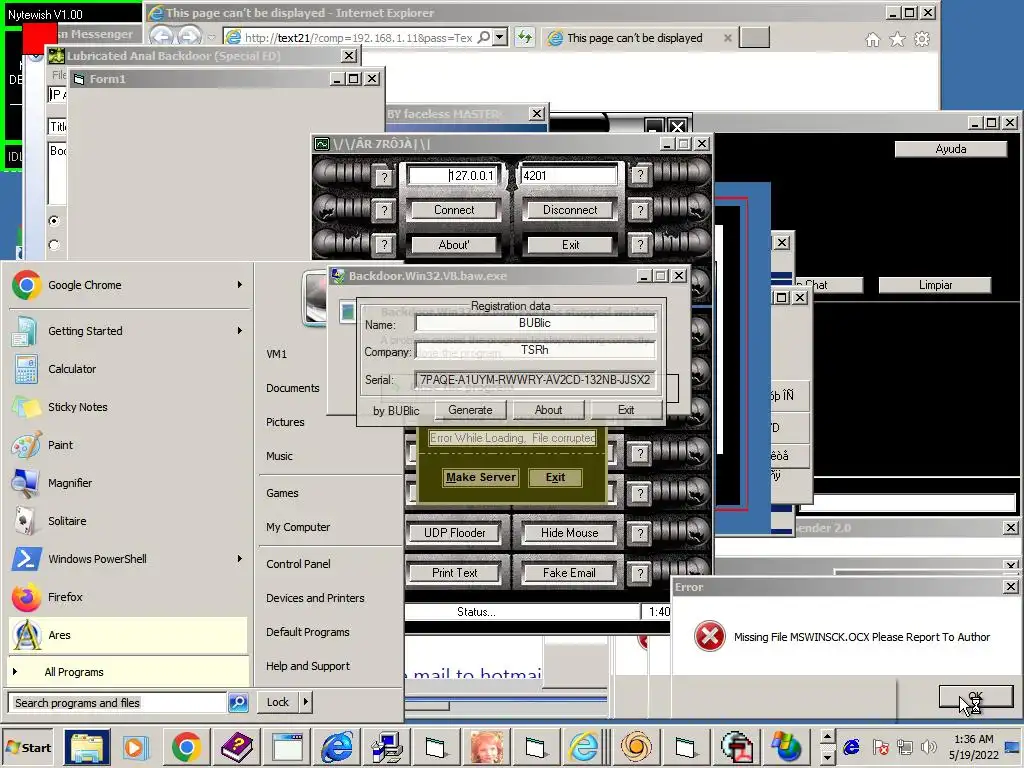Select the 'This page can't be displayed' IE tab
The width and height of the screenshot is (1024, 768).
(x=639, y=38)
